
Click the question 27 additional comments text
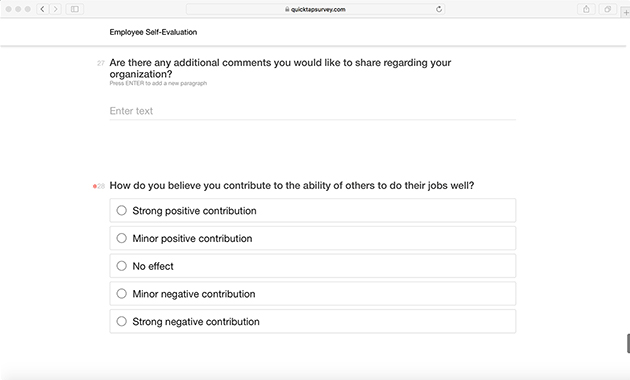click(x=280, y=68)
